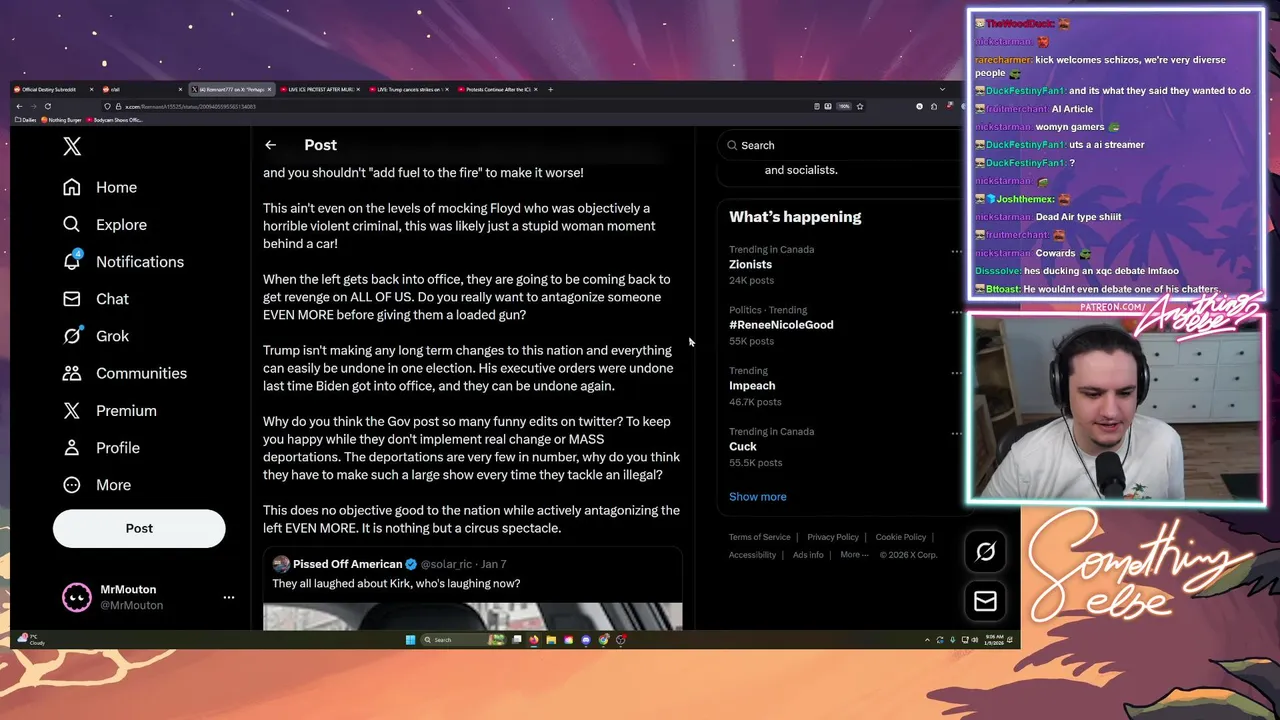Open the Bodycam Shows Offic... bookmark
The image size is (1280, 720).
(115, 120)
